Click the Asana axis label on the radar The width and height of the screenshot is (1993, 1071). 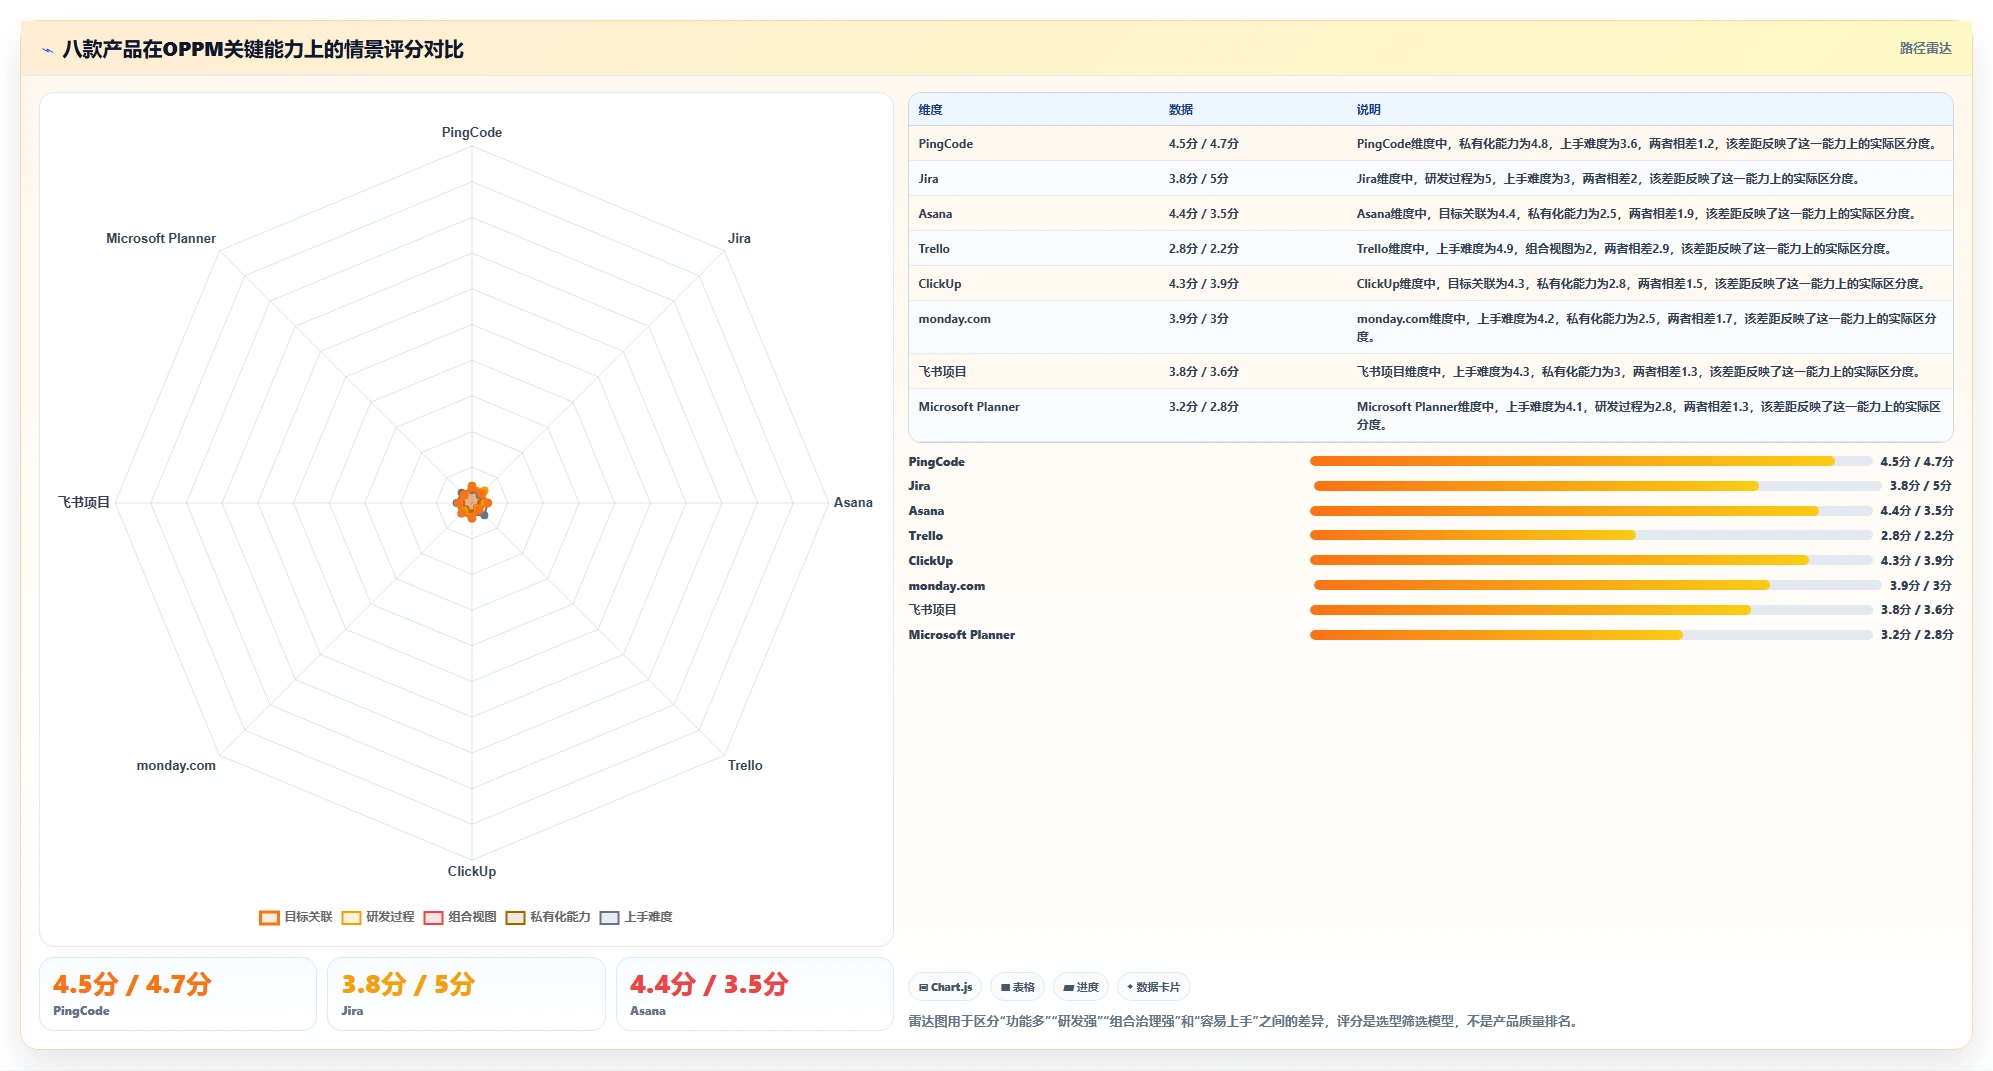click(x=853, y=502)
